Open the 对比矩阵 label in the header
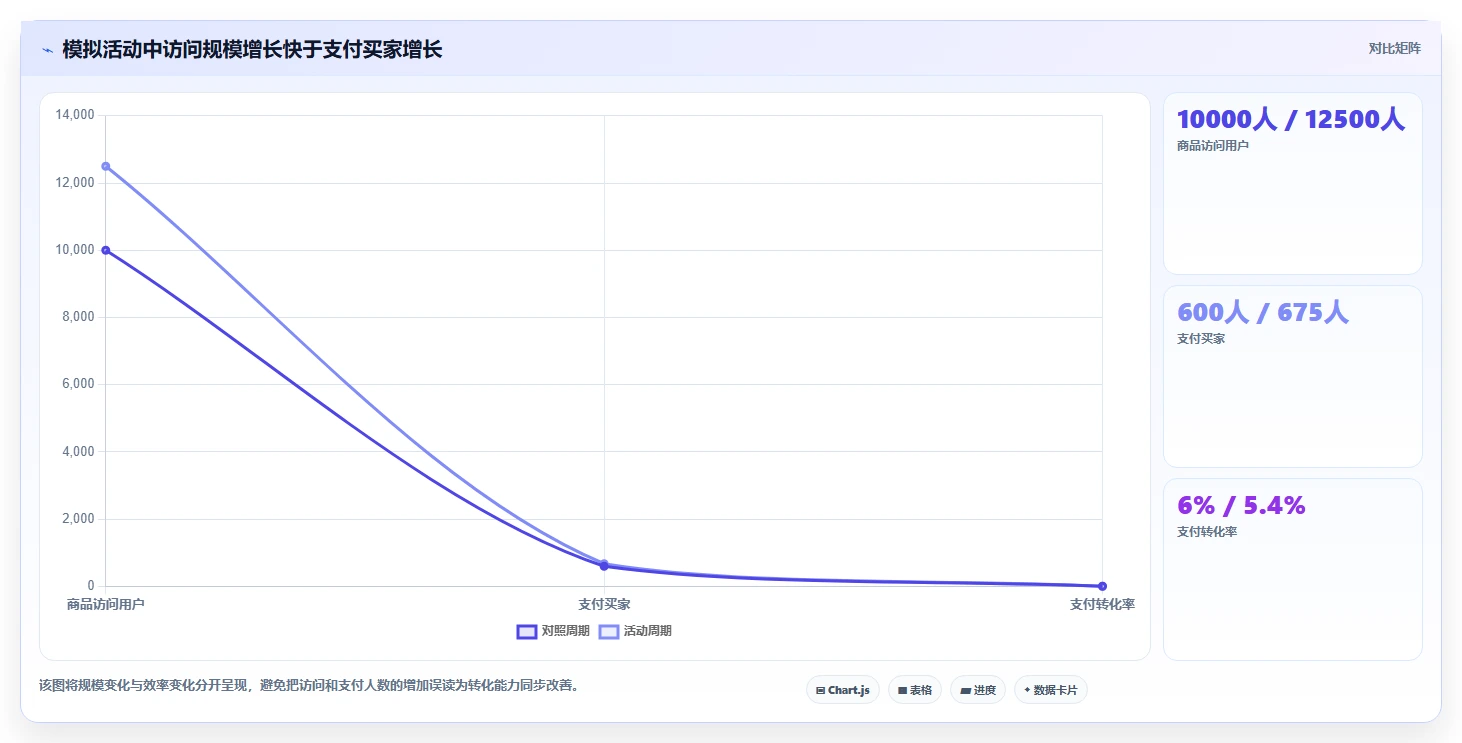This screenshot has width=1462, height=743. (x=1394, y=48)
